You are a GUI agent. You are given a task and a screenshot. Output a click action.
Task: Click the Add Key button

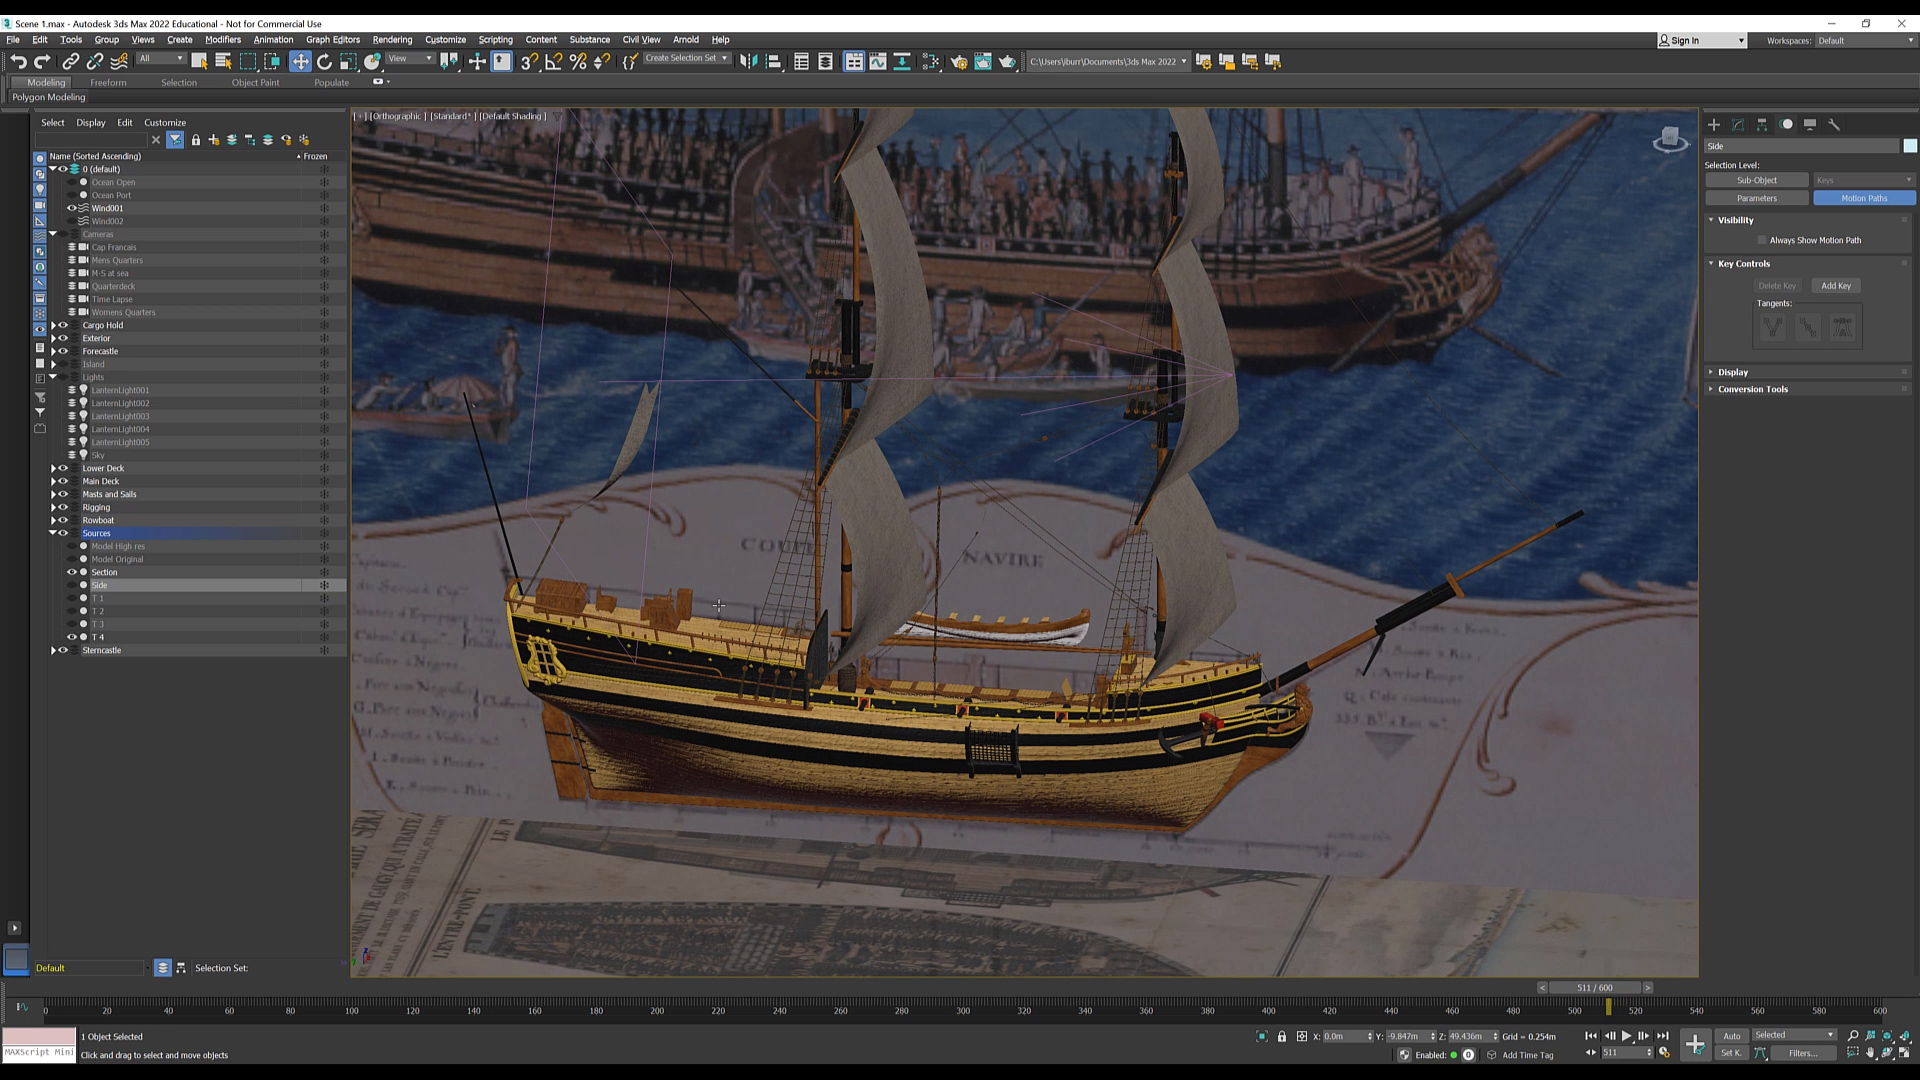[1835, 286]
